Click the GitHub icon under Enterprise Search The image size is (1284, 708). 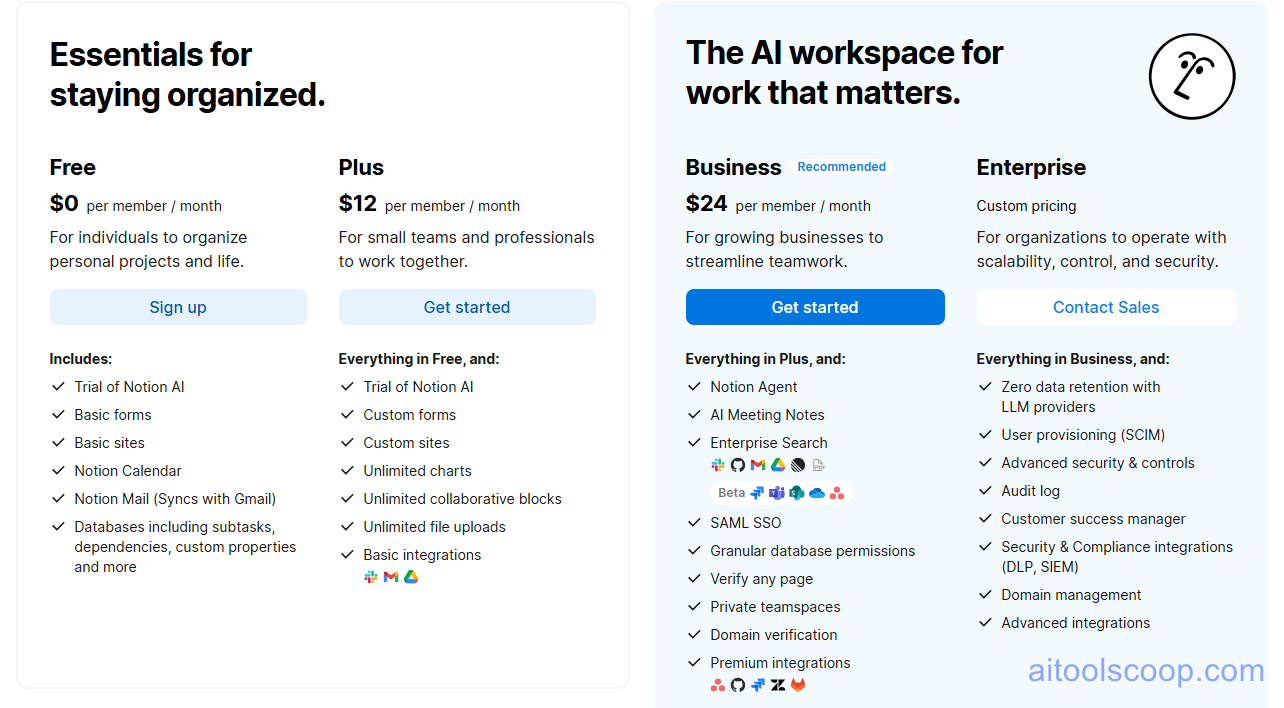[x=737, y=464]
